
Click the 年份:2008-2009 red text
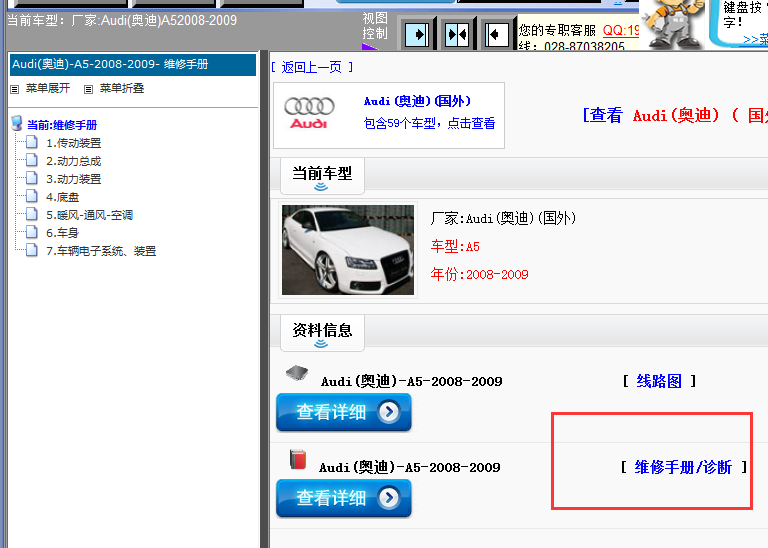480,274
